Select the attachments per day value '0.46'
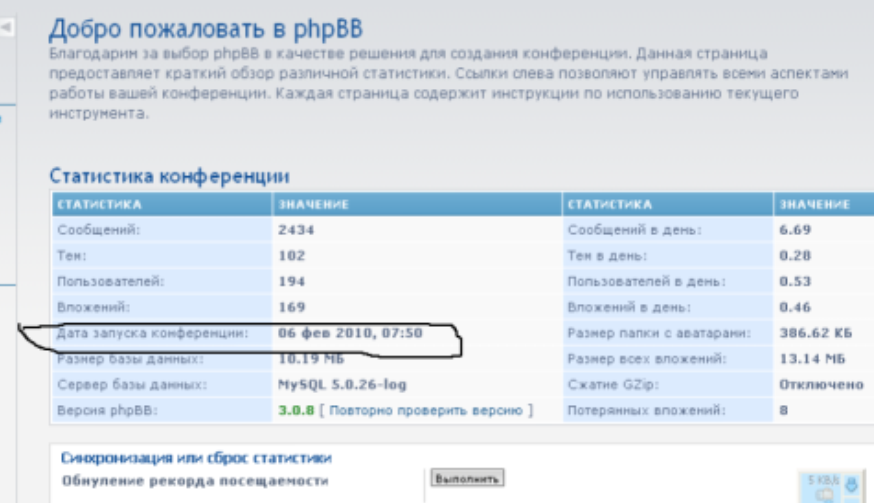The width and height of the screenshot is (874, 503). (x=795, y=307)
